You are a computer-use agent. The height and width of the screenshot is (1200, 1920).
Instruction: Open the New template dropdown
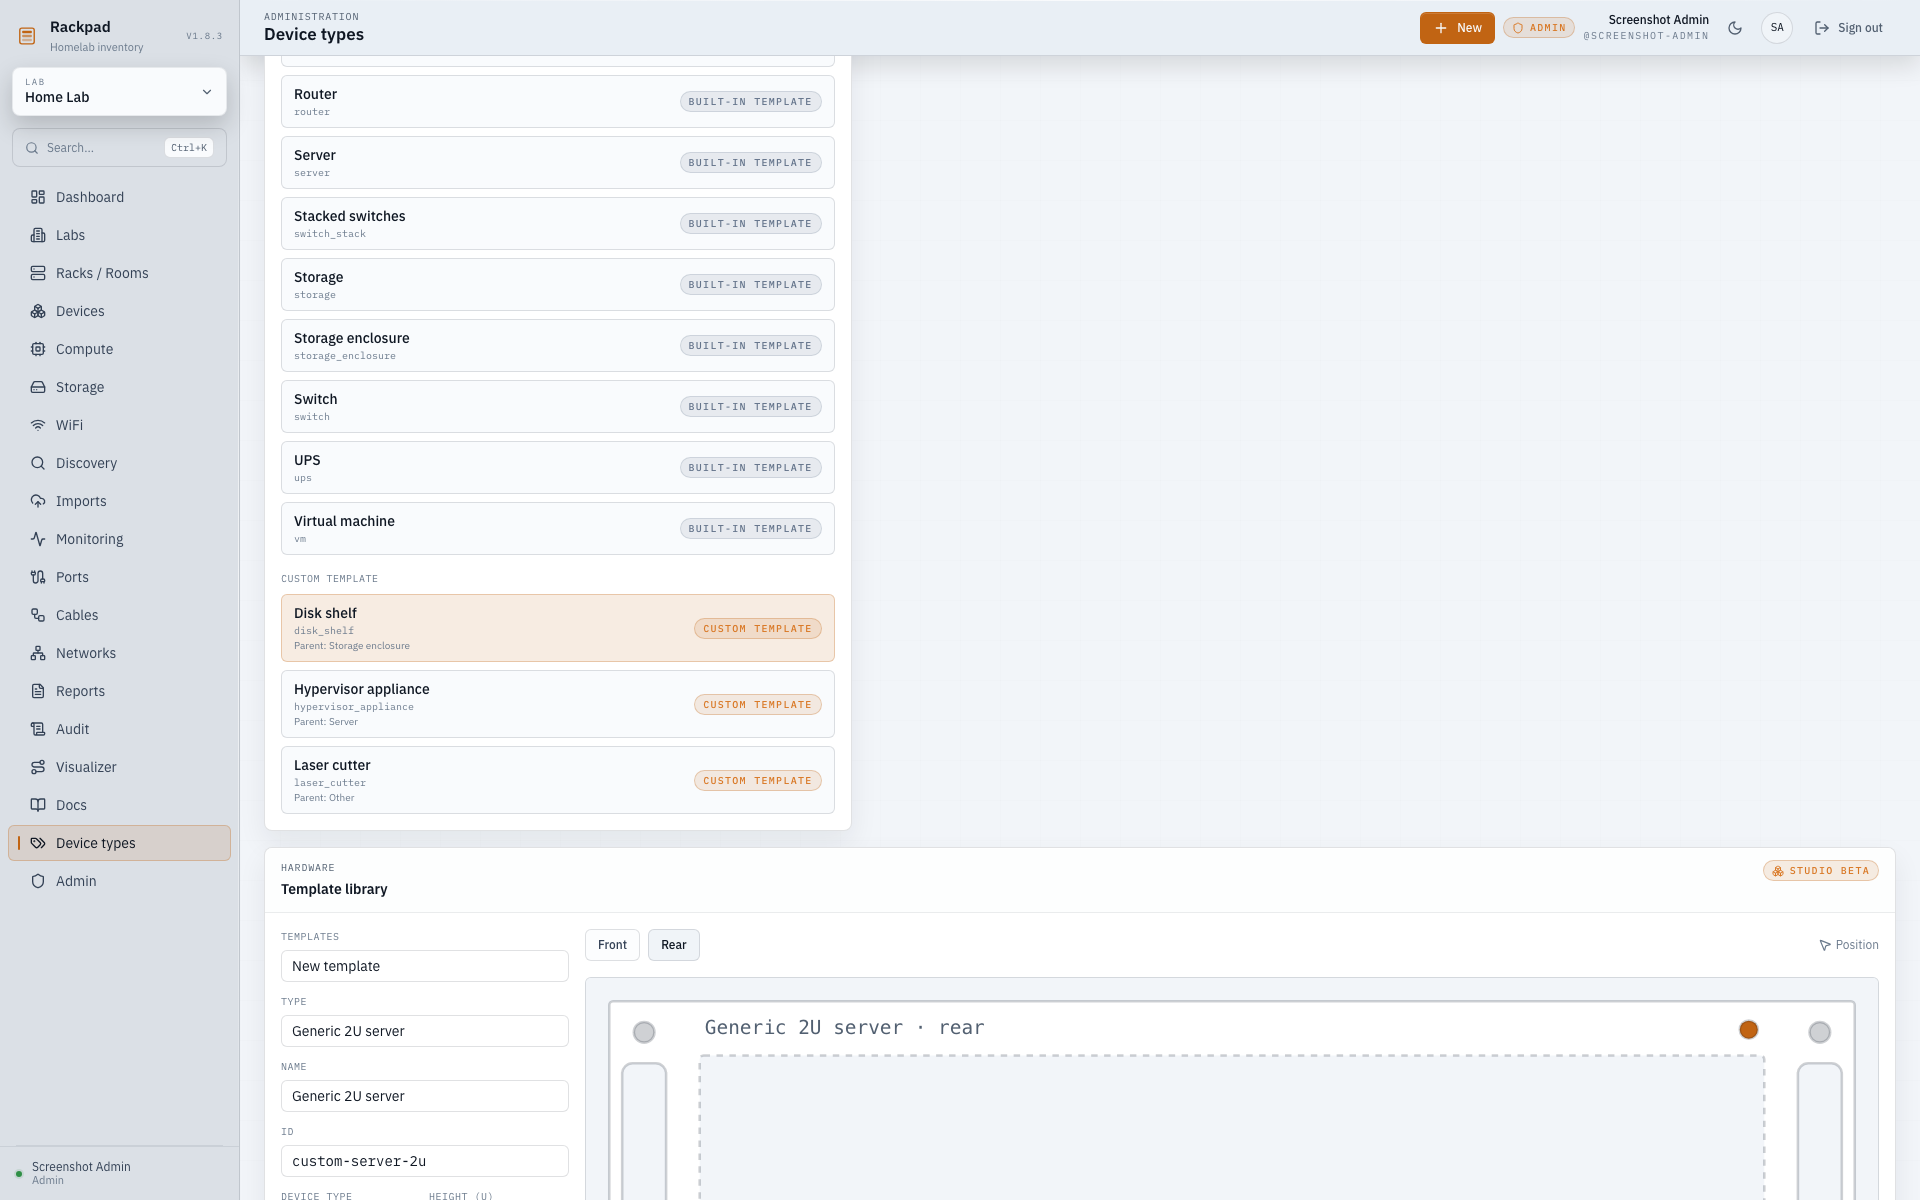point(425,966)
